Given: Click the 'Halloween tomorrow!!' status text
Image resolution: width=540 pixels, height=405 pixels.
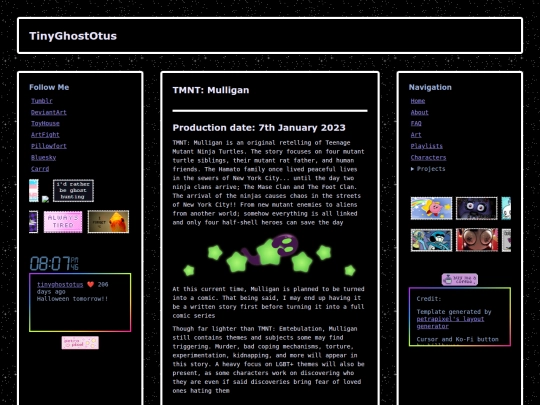Looking at the screenshot, I should [72, 299].
